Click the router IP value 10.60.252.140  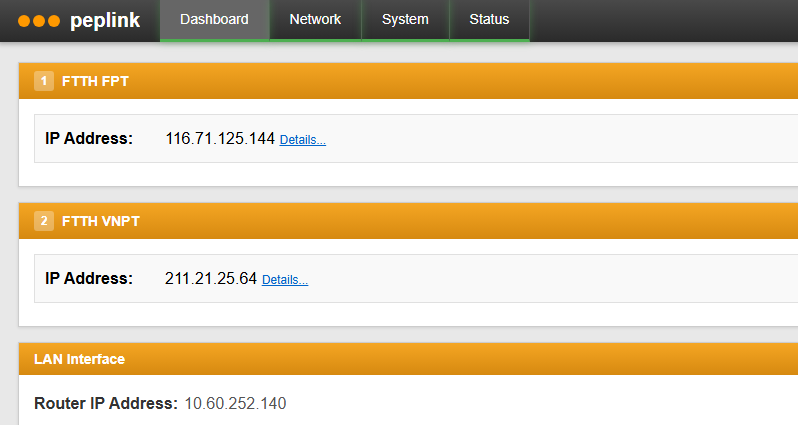235,404
